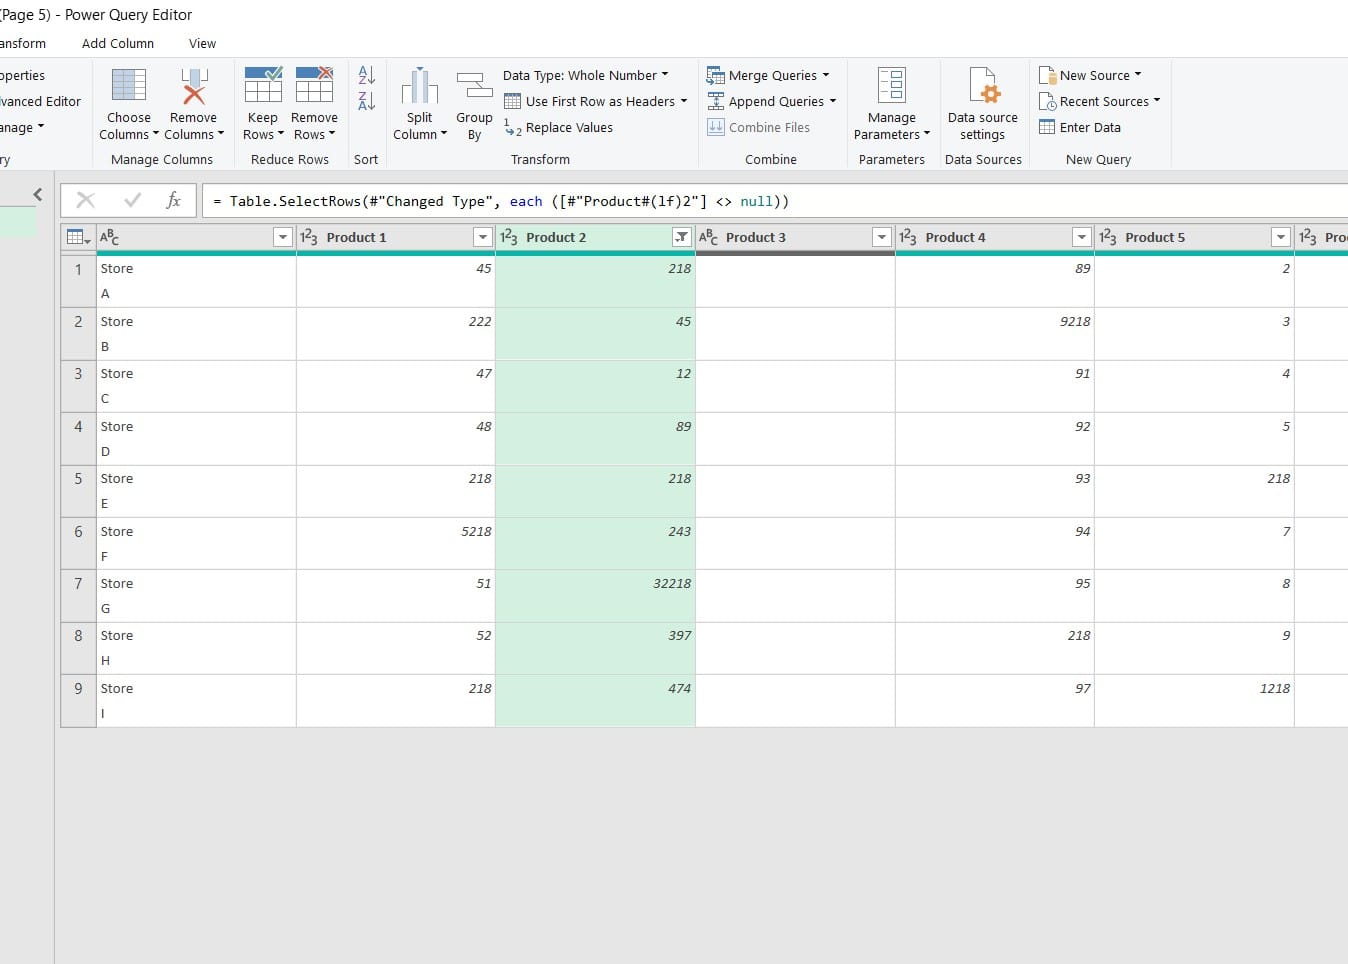This screenshot has height=964, width=1348.
Task: Confirm formula with checkmark icon
Action: pos(132,201)
